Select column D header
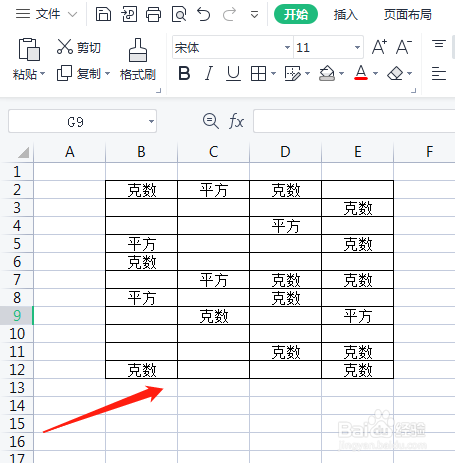 (x=285, y=152)
